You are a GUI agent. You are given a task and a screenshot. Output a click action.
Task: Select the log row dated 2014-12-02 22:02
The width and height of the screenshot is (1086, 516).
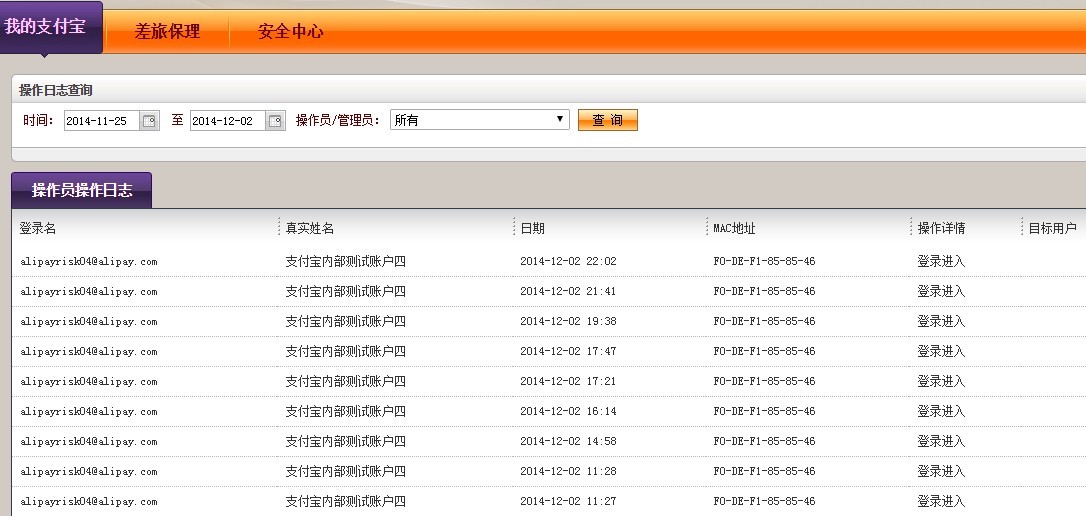pyautogui.click(x=568, y=262)
